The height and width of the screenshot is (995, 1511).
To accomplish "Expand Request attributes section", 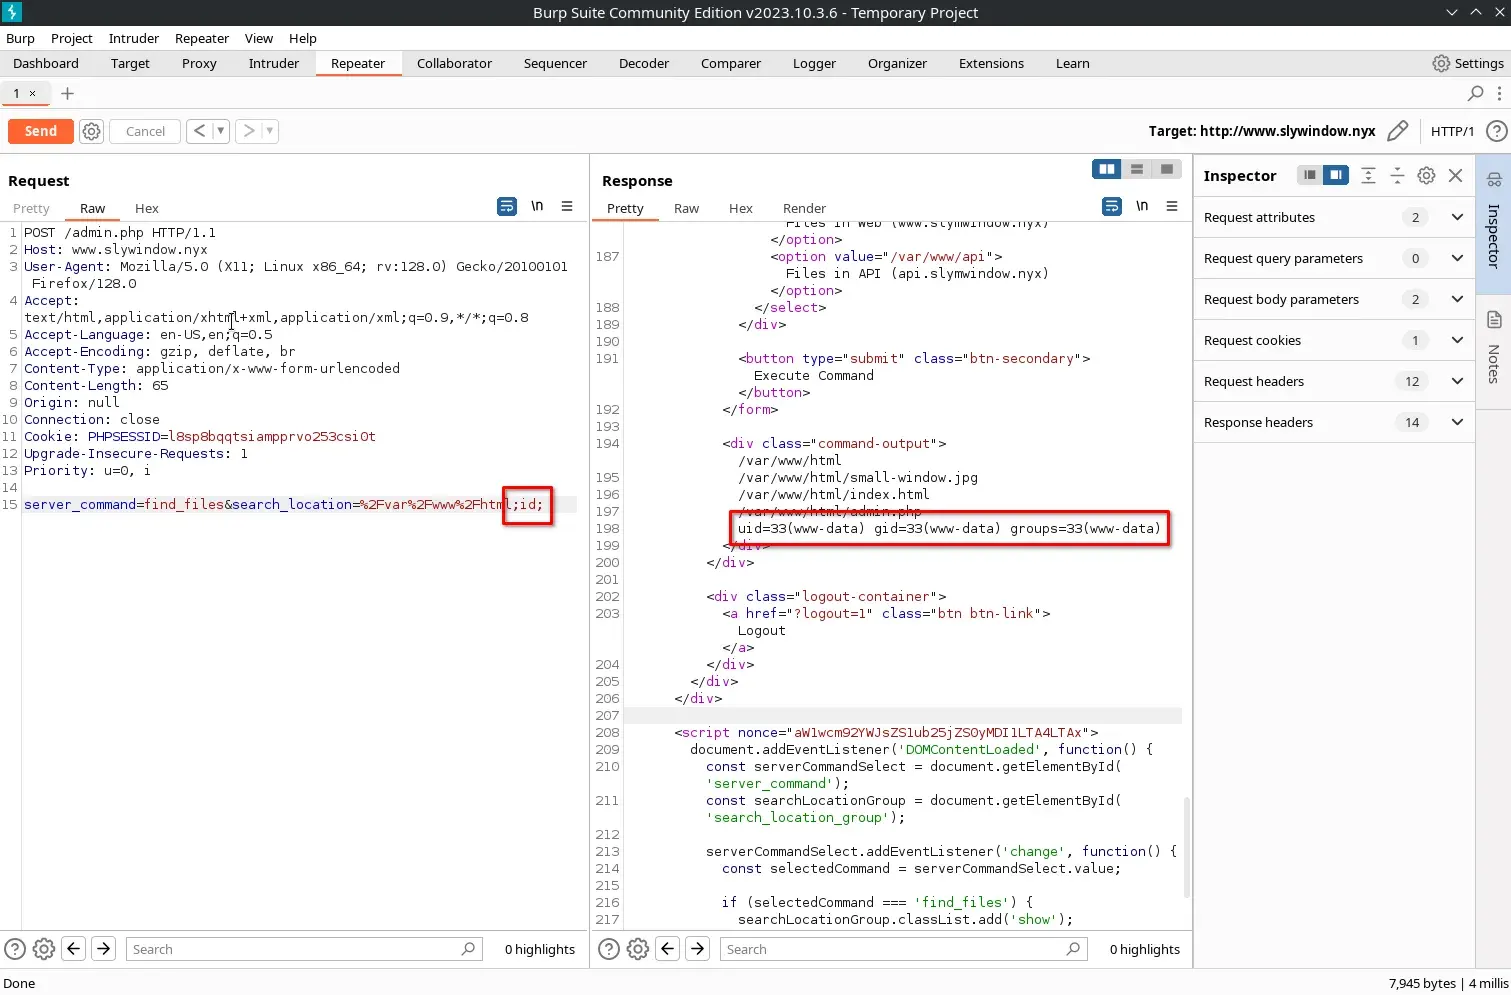I will pyautogui.click(x=1334, y=217).
